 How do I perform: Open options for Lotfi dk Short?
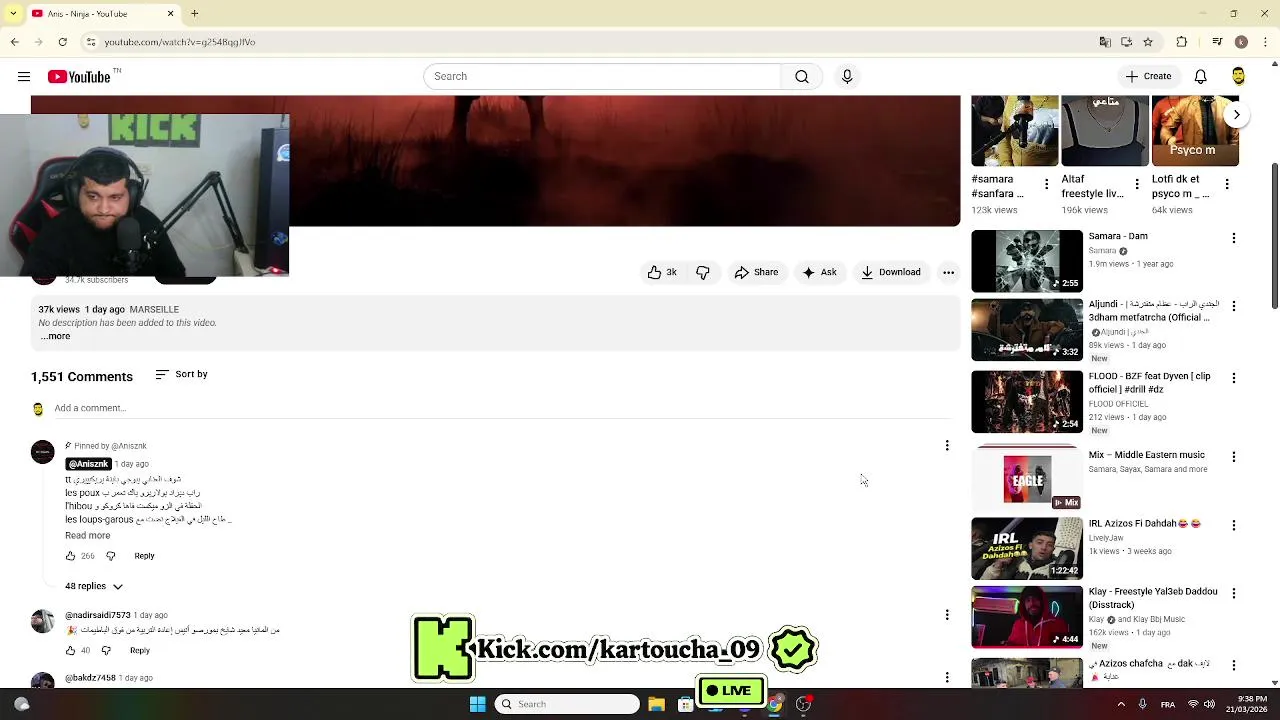[1227, 184]
